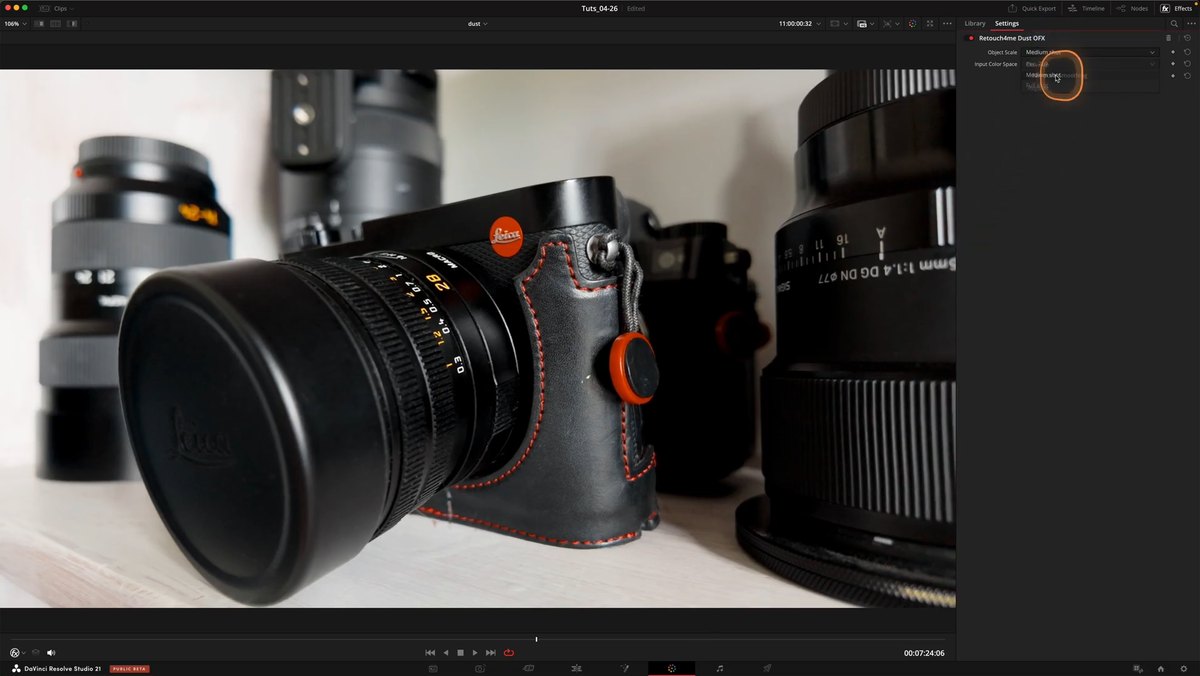Toggle the loop playback button

[509, 652]
